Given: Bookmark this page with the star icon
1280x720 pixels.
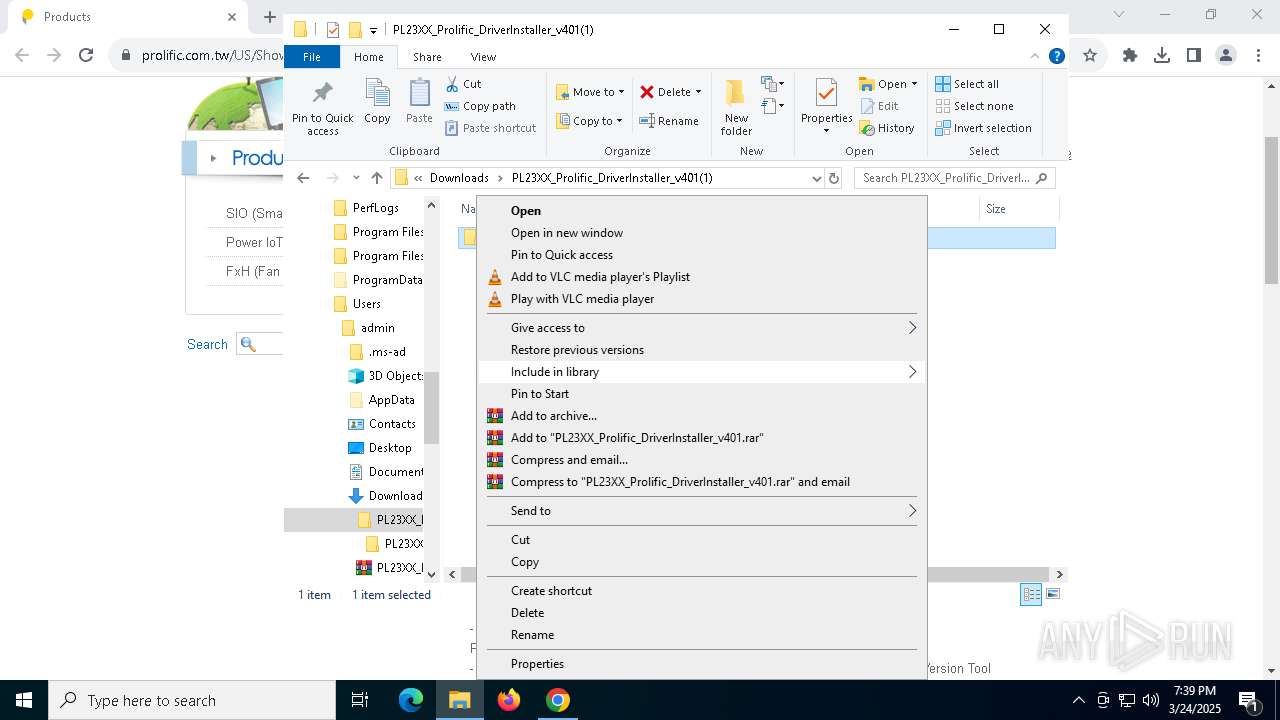Looking at the screenshot, I should pos(1090,56).
